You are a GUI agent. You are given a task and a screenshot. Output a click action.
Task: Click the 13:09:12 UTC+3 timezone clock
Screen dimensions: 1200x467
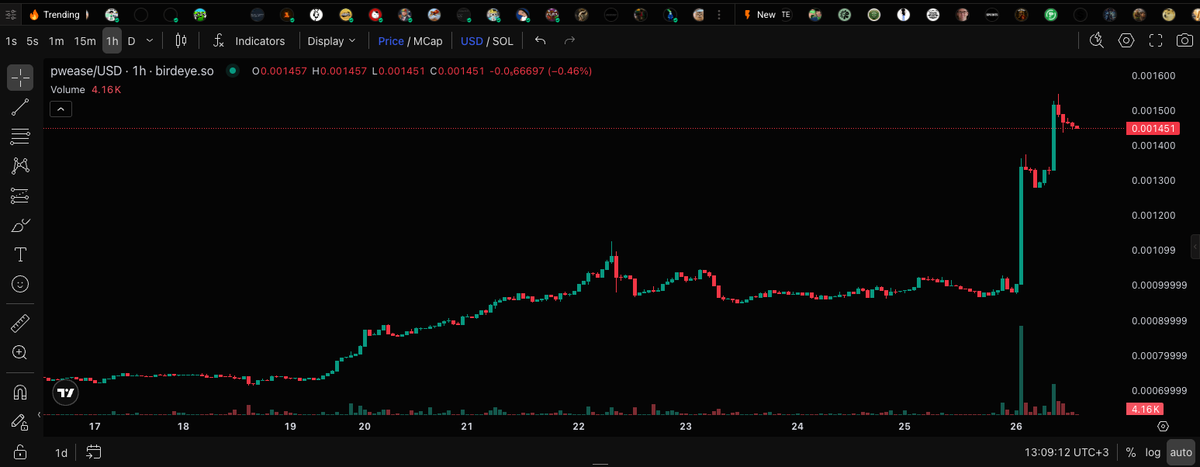pos(1069,453)
